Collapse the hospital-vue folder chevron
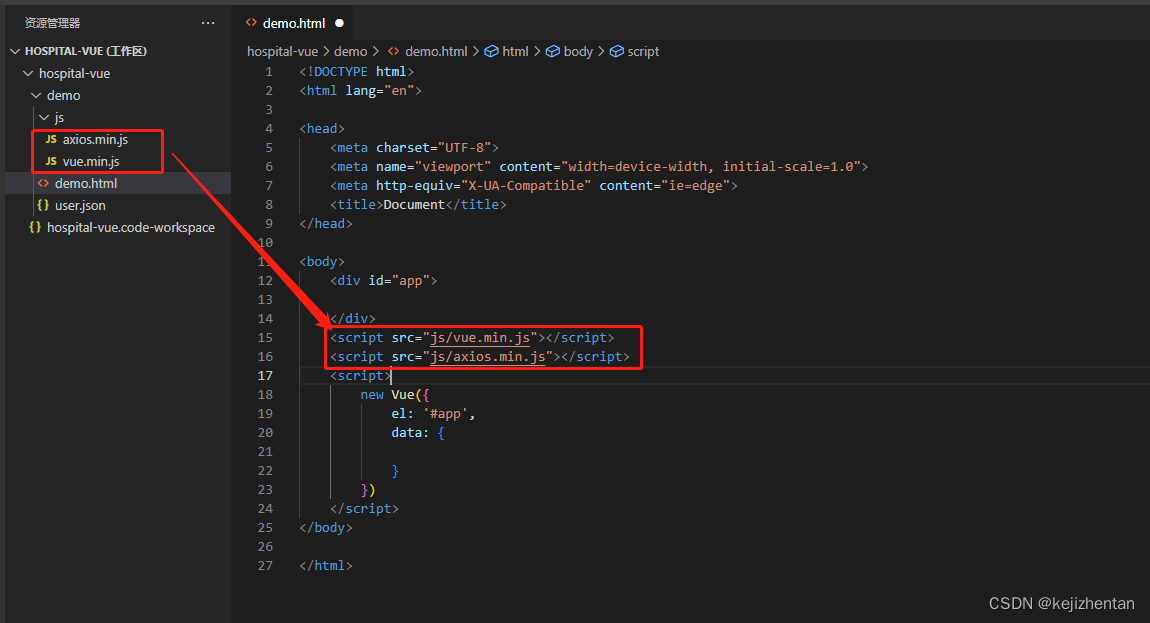 click(x=28, y=73)
